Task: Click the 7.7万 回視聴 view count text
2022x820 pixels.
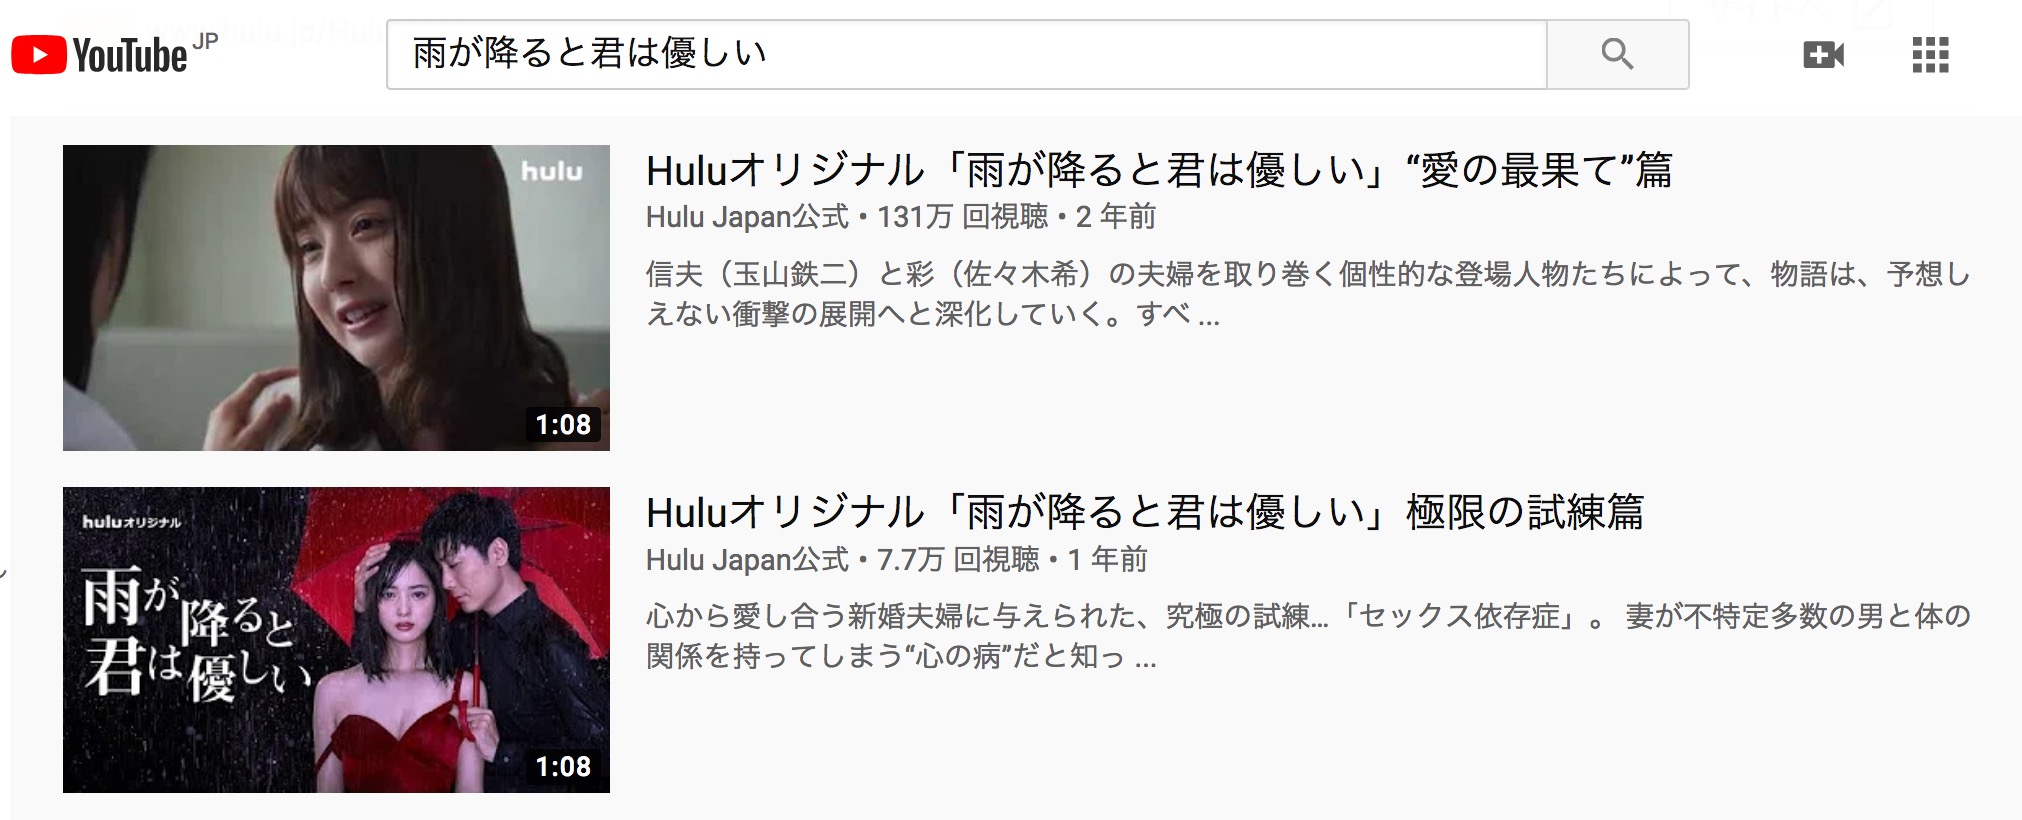Action: tap(958, 559)
